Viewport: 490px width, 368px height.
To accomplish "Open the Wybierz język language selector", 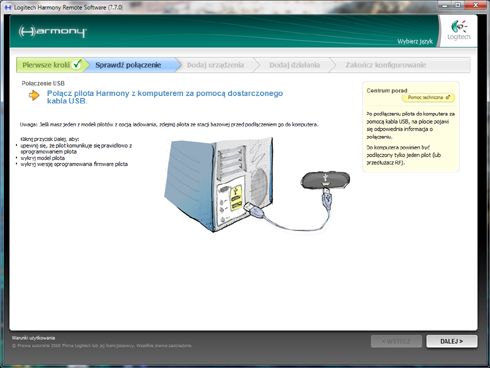I will point(415,41).
